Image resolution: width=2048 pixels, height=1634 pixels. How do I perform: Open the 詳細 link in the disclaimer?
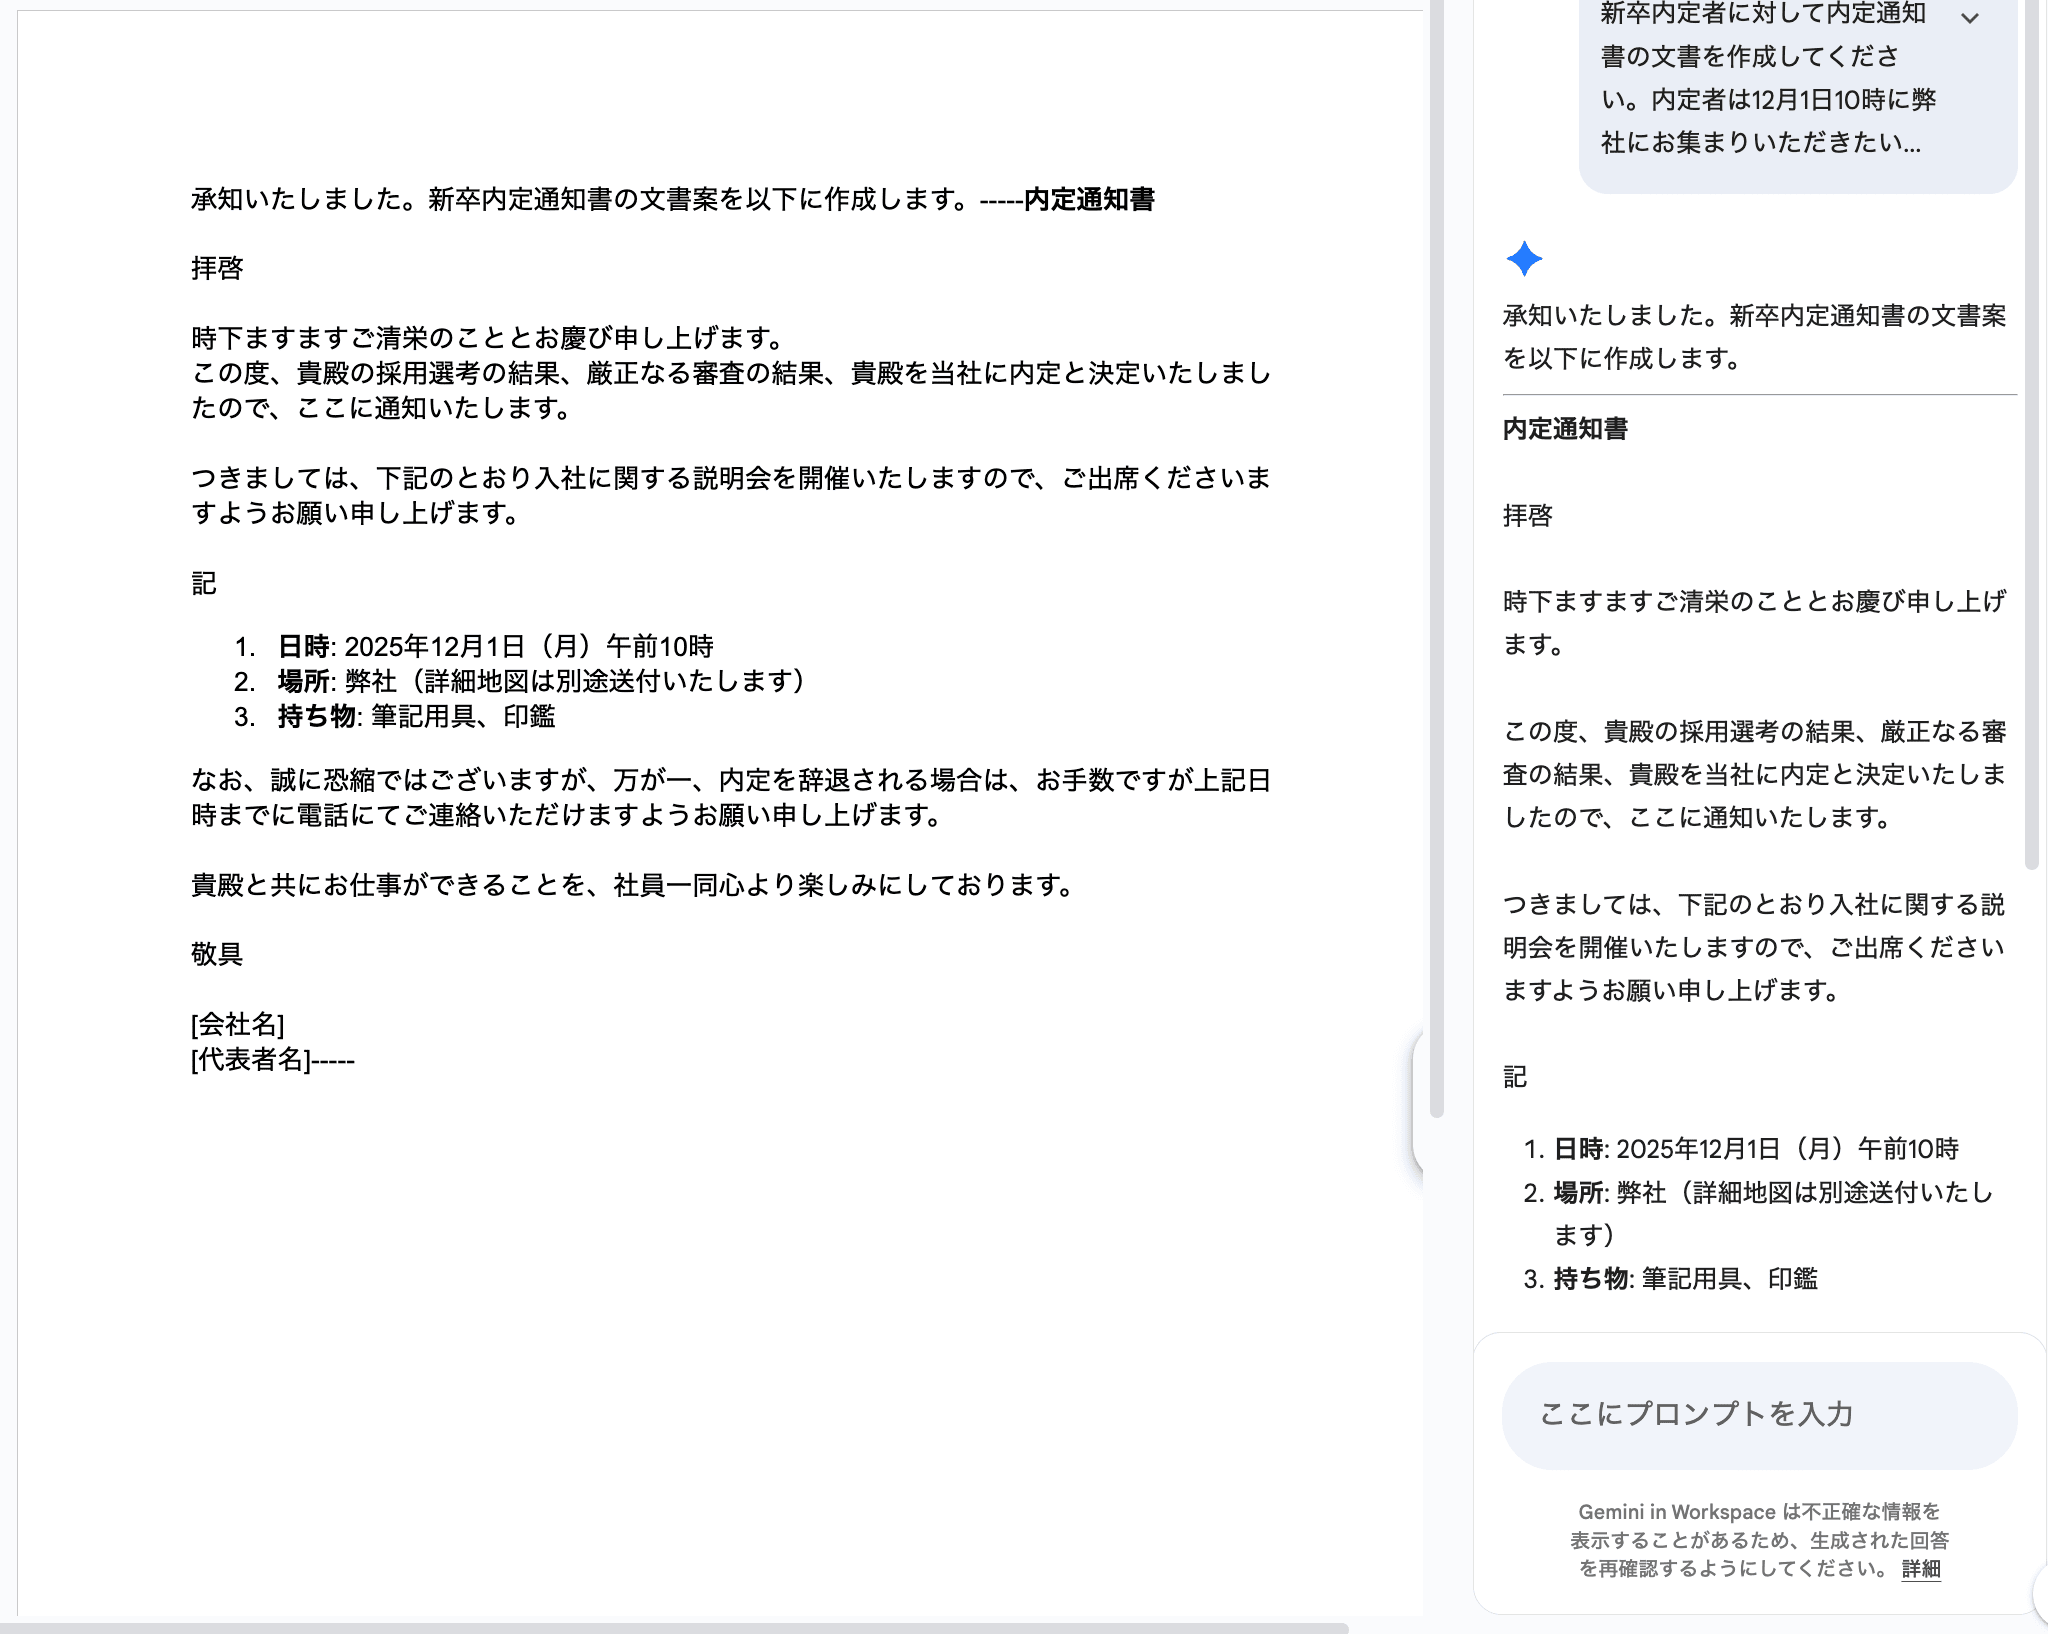1920,1568
